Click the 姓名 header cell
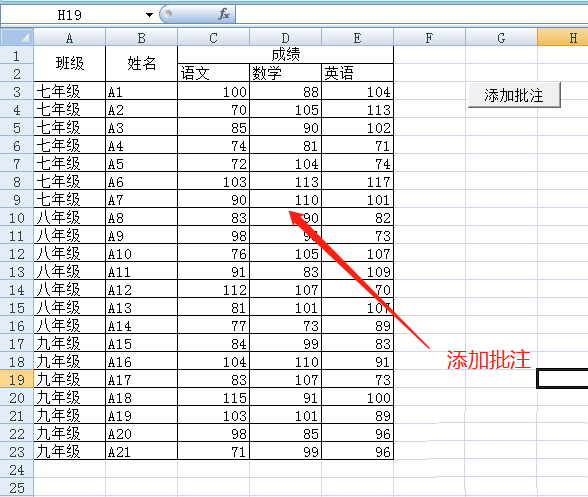 pyautogui.click(x=141, y=63)
